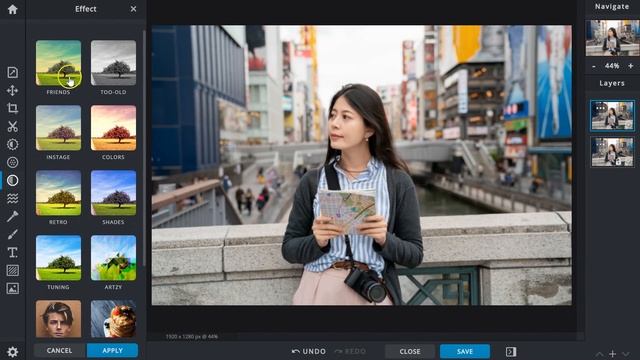The height and width of the screenshot is (360, 640).
Task: Click the 44% zoom value
Action: [612, 66]
